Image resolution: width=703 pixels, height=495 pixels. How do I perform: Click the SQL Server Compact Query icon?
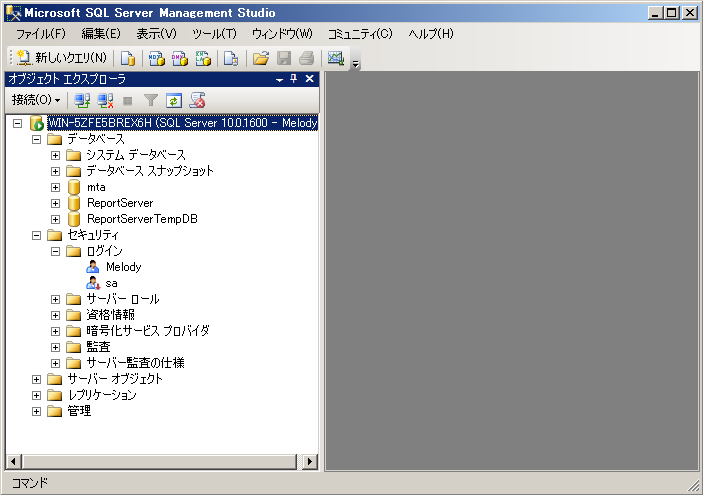[231, 58]
